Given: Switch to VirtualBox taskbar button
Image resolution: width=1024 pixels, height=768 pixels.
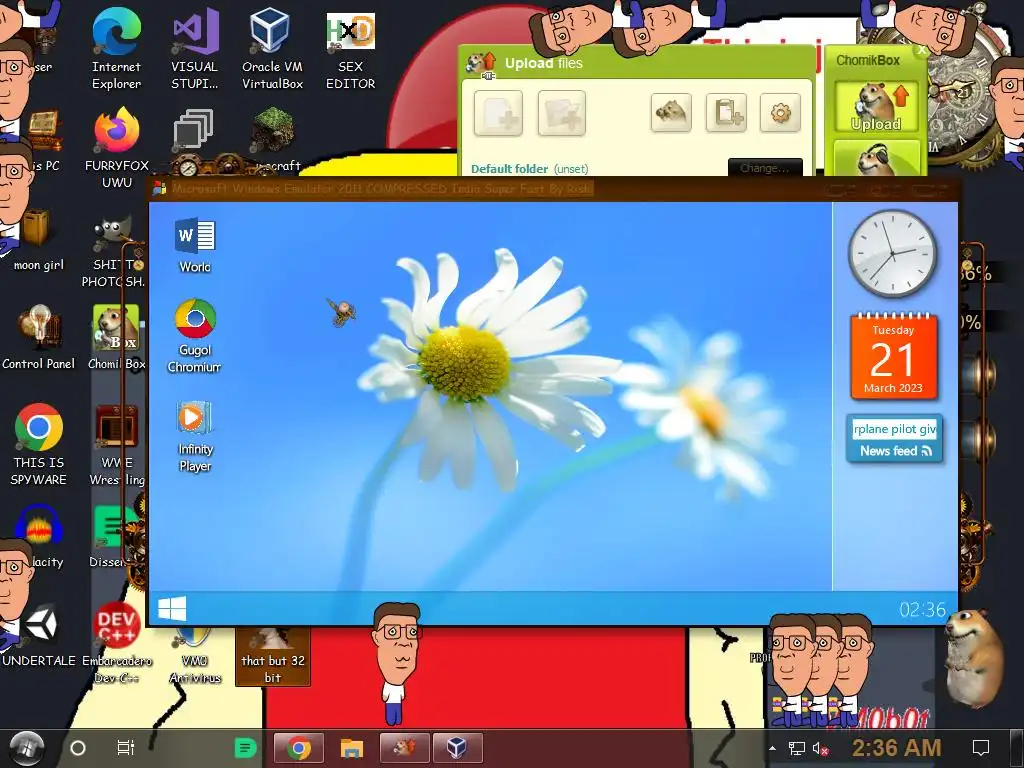Looking at the screenshot, I should 457,748.
